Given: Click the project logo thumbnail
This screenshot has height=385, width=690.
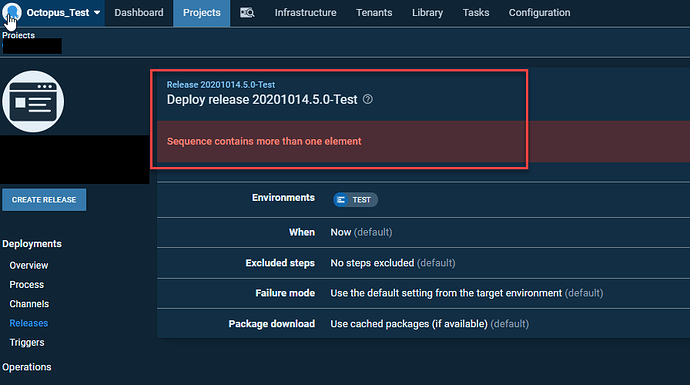Looking at the screenshot, I should pos(33,102).
